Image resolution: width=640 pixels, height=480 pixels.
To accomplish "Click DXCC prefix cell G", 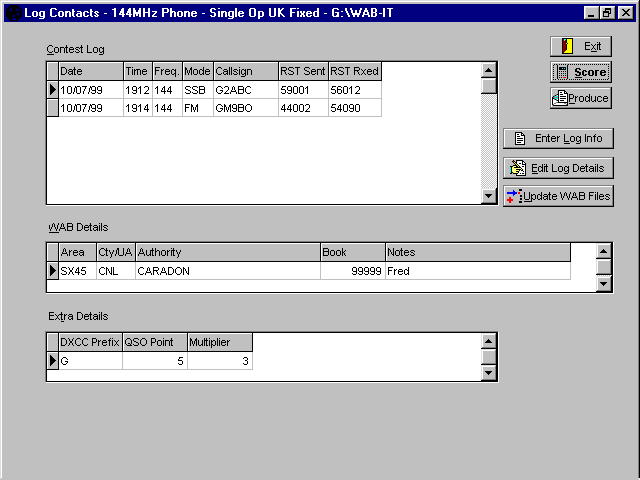I will (x=91, y=360).
